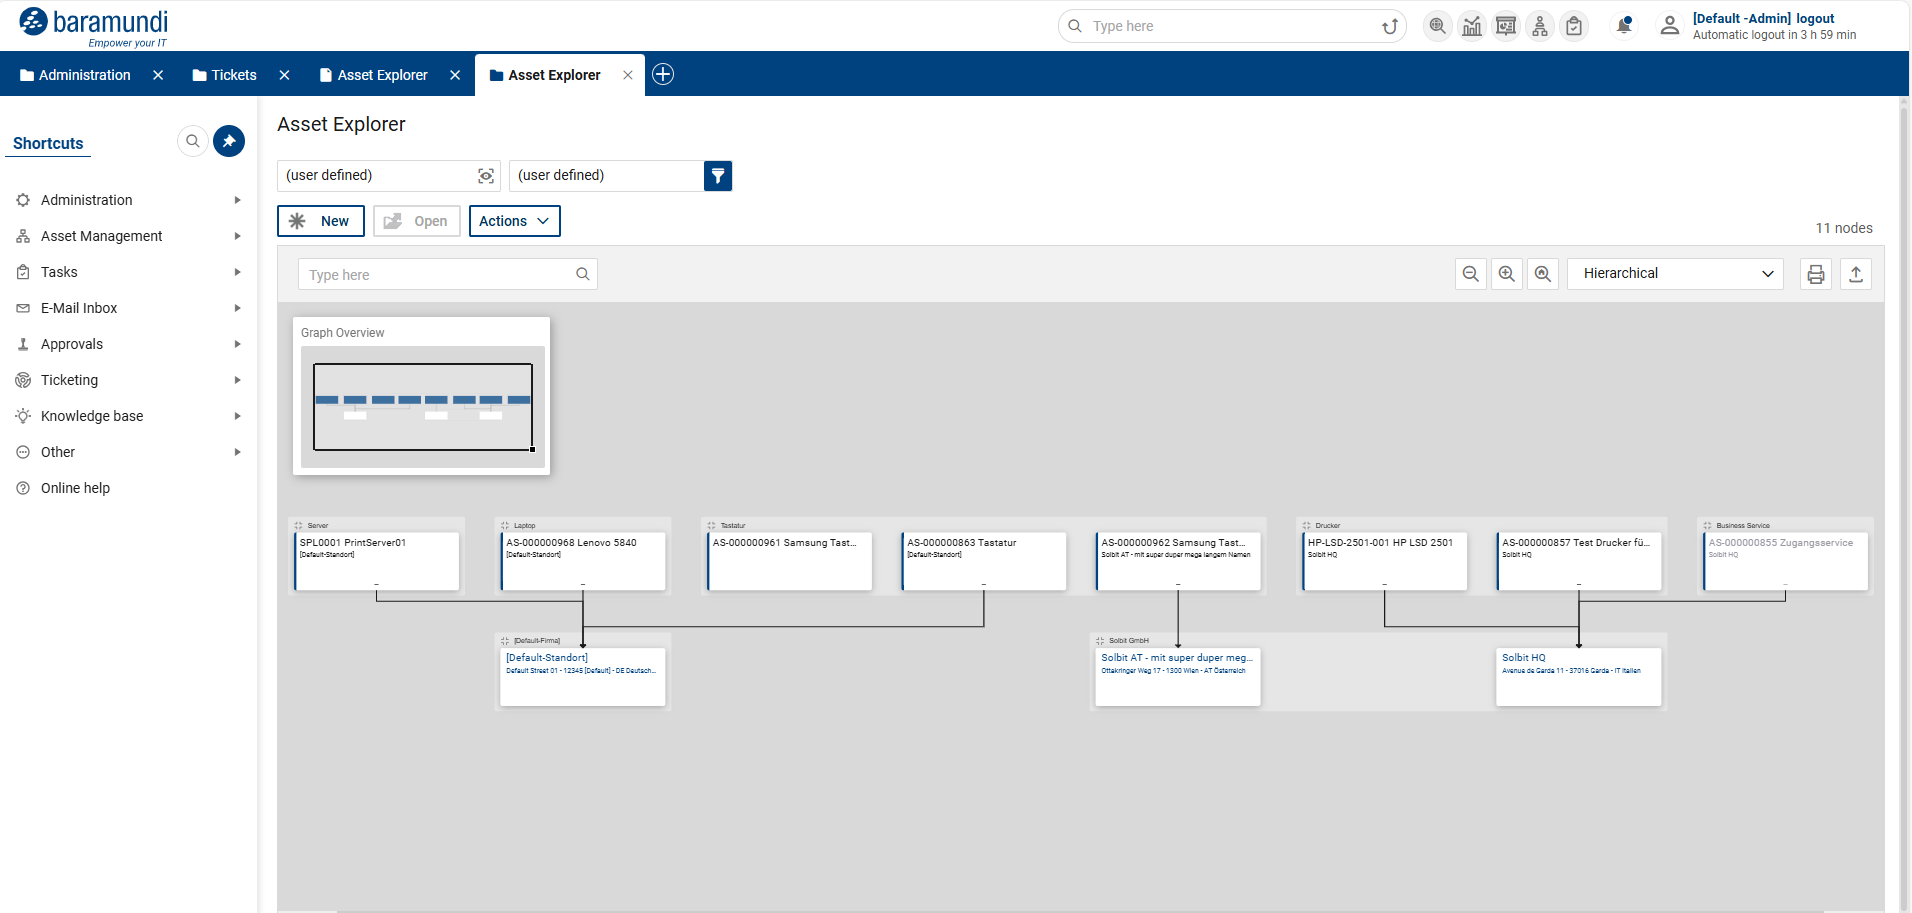Click the zoom out magnifier above the graph
The image size is (1912, 913).
[1469, 273]
